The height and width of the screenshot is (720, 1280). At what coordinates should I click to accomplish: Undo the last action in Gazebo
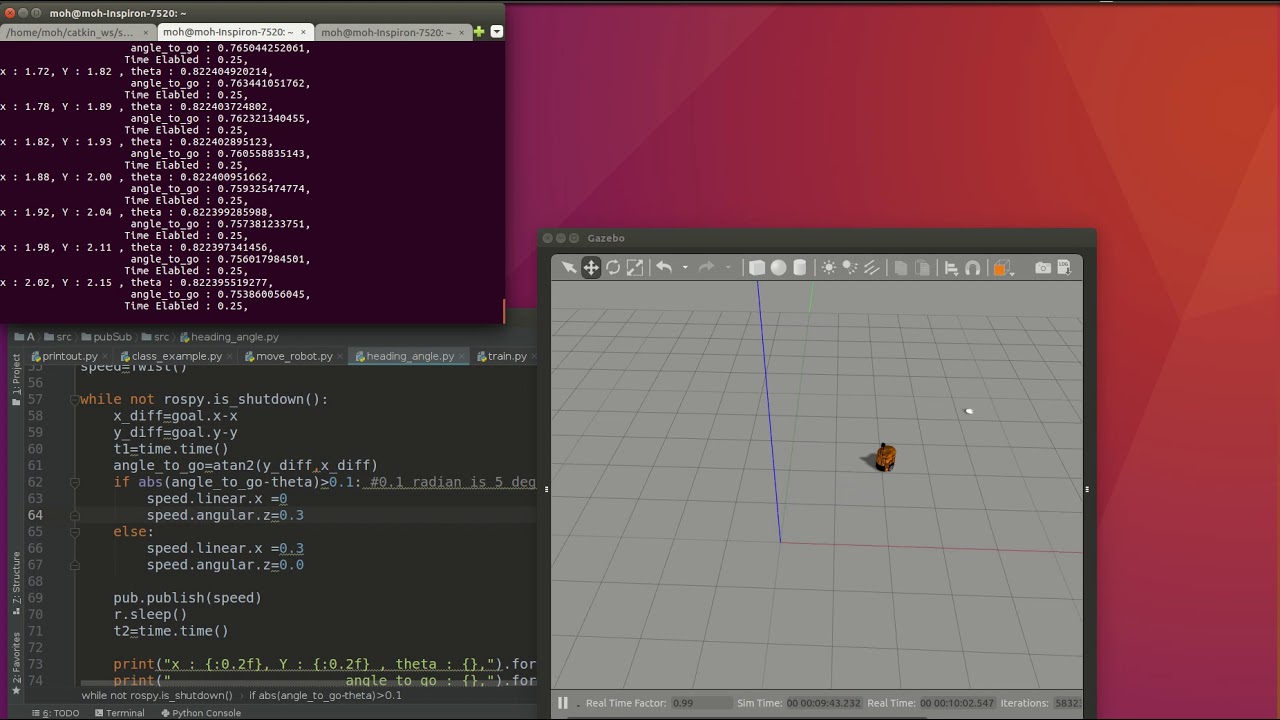coord(664,267)
